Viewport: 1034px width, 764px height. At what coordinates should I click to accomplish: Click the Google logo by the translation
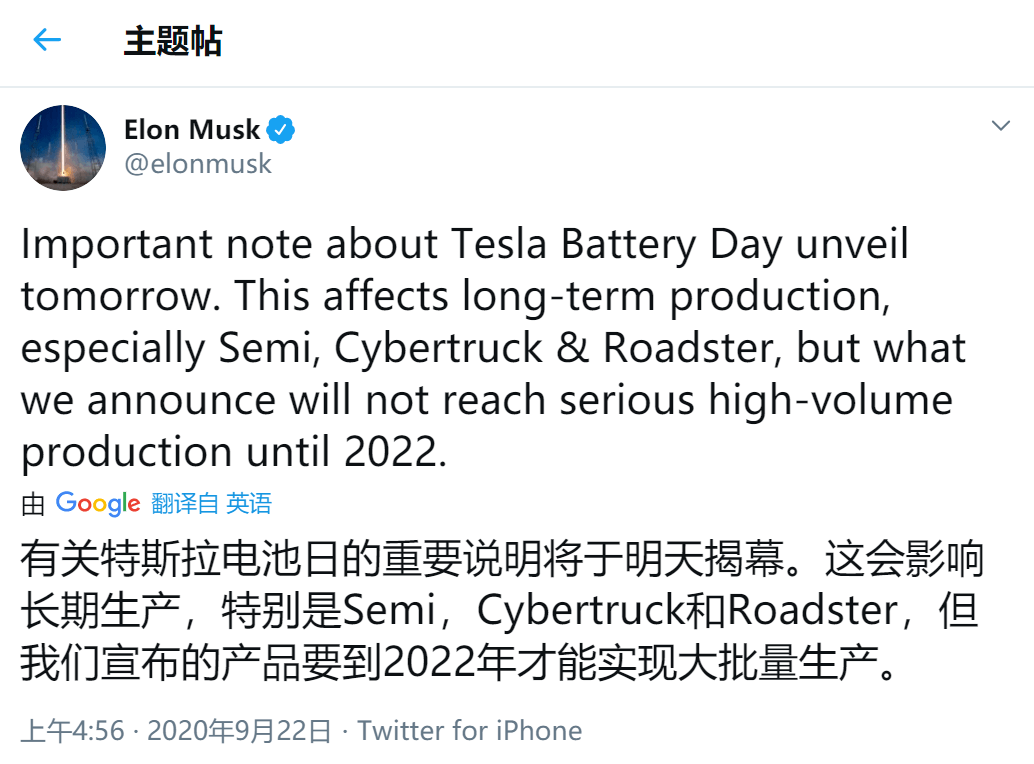pyautogui.click(x=98, y=504)
